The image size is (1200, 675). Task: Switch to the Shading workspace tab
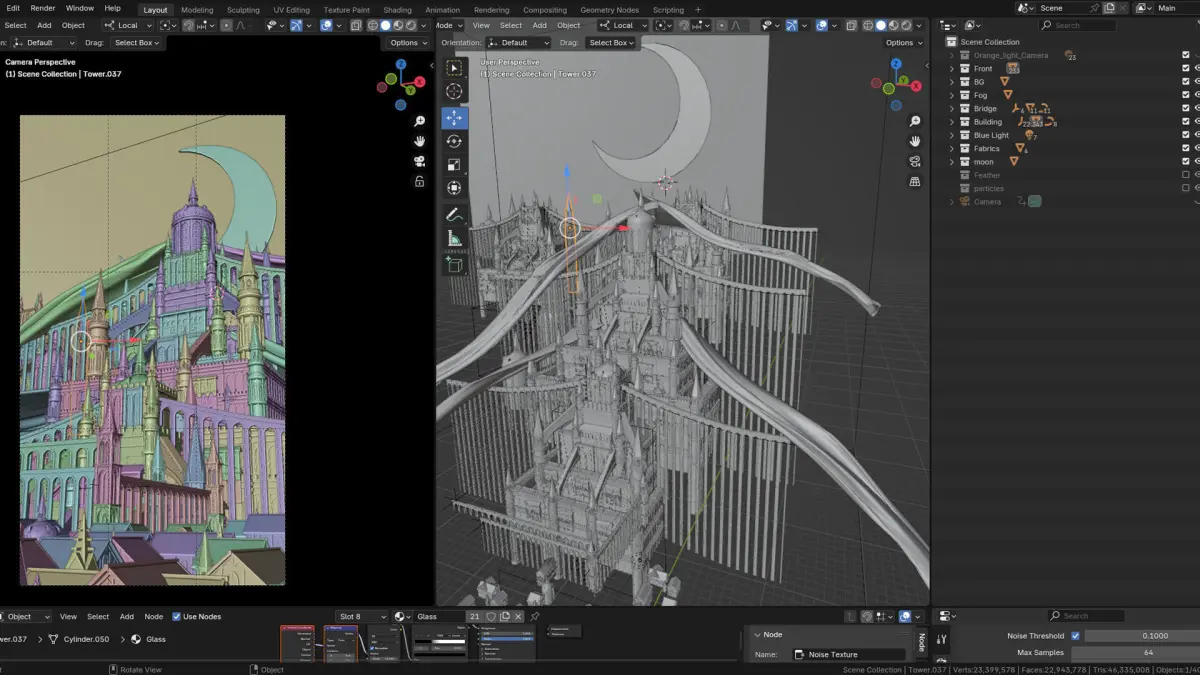click(x=397, y=10)
